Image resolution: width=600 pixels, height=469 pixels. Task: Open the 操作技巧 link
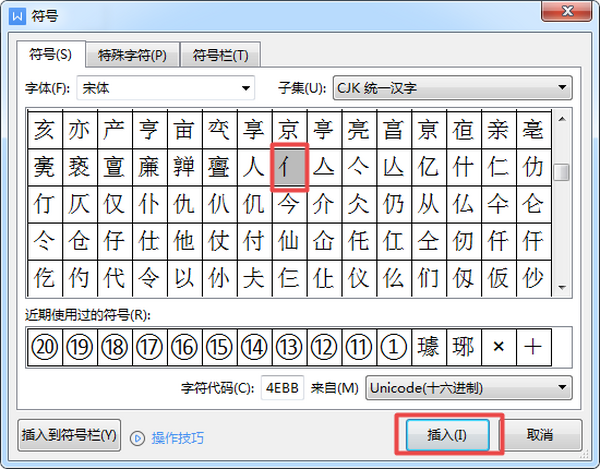tap(178, 438)
